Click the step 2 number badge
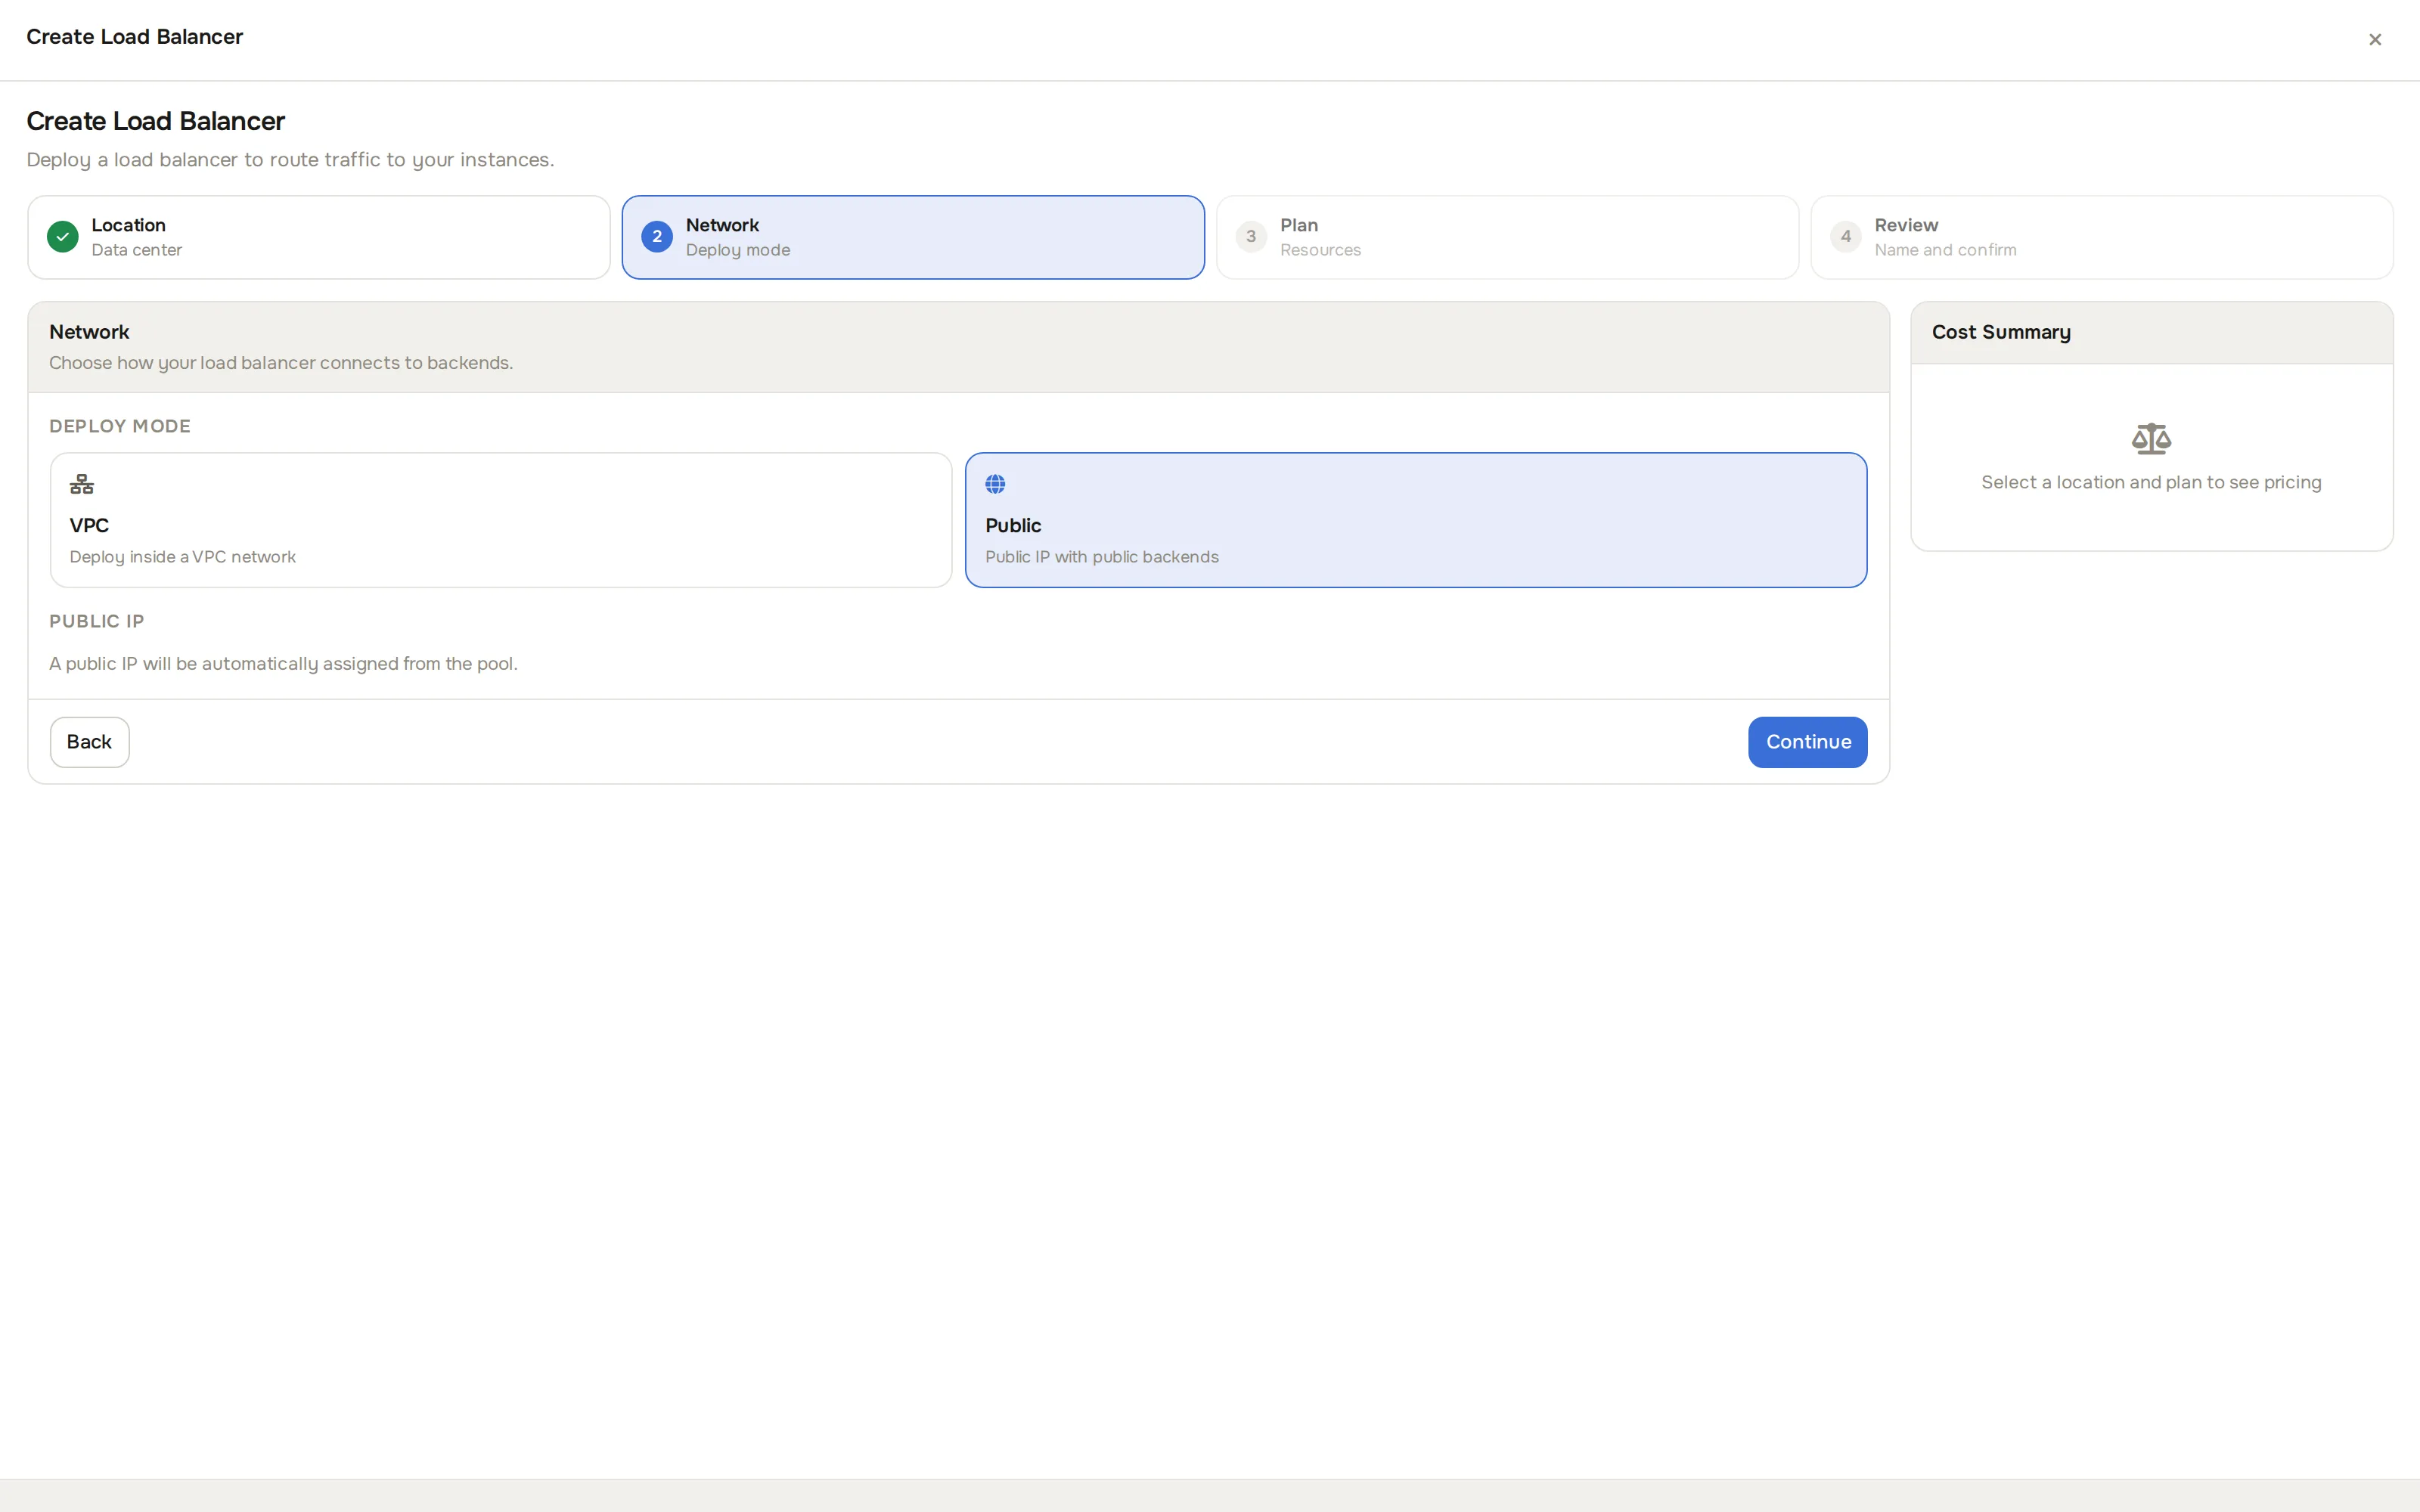The width and height of the screenshot is (2420, 1512). tap(657, 237)
